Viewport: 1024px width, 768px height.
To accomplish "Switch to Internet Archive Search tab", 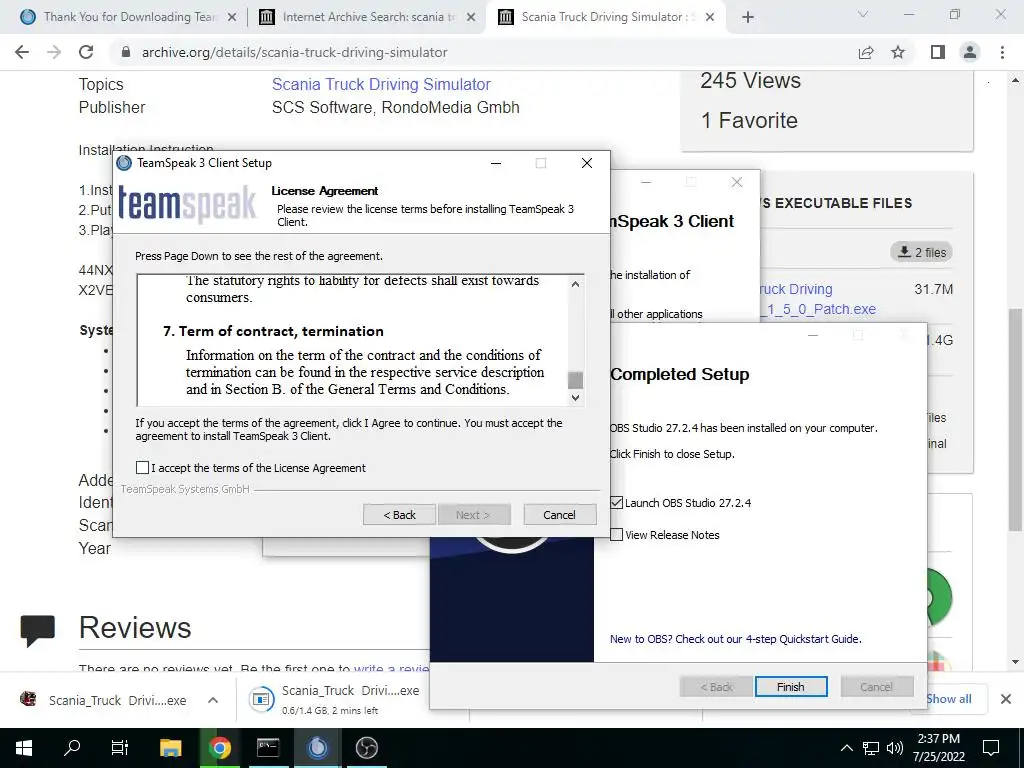I will click(x=367, y=17).
